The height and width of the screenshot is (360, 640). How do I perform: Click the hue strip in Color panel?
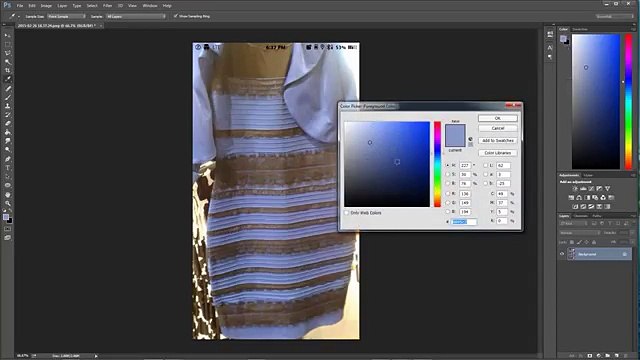tap(629, 101)
